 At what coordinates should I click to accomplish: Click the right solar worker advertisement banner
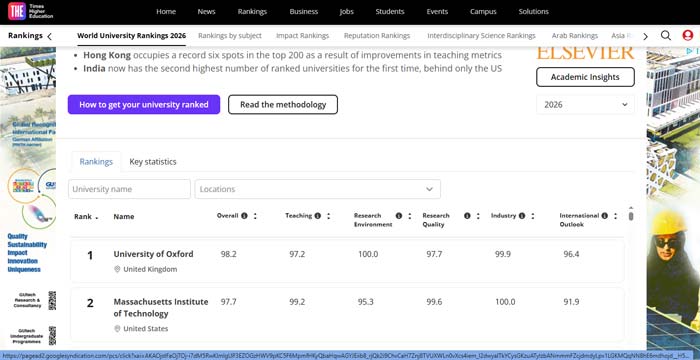[673, 199]
